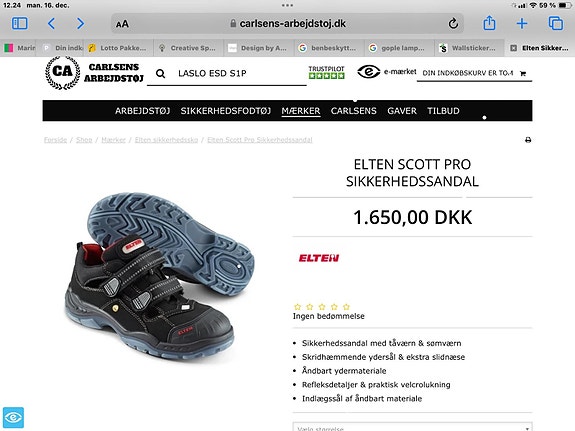Open the TILBUD menu item

pyautogui.click(x=443, y=111)
